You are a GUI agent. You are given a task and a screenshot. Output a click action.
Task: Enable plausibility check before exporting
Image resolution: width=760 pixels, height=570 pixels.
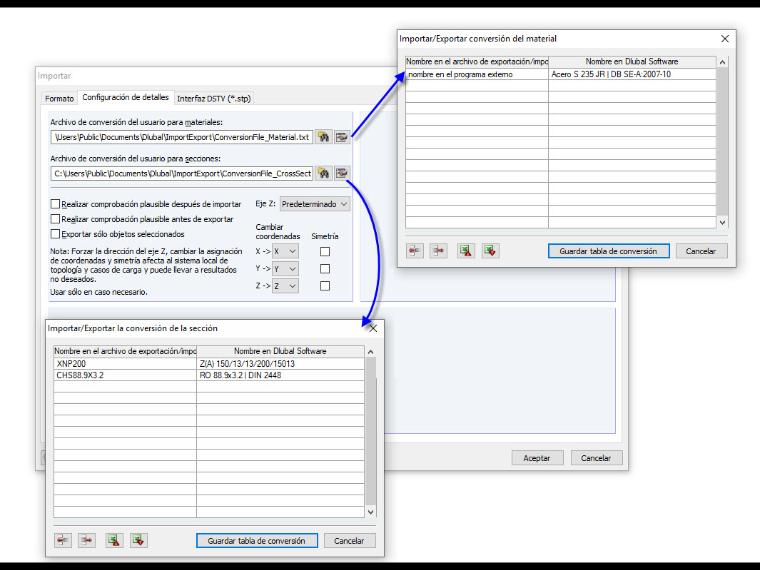coord(55,219)
